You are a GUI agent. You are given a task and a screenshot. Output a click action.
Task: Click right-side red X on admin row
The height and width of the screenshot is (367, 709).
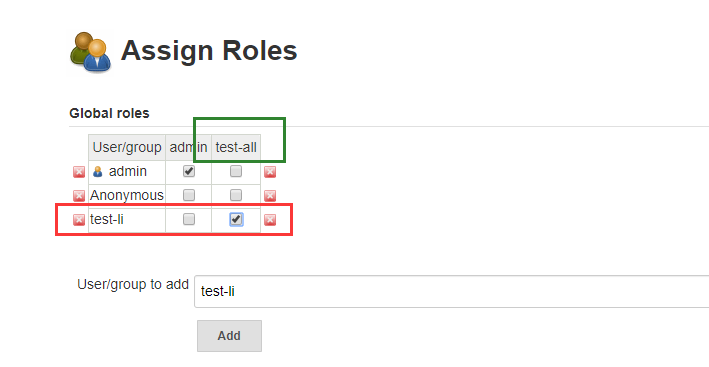click(270, 172)
